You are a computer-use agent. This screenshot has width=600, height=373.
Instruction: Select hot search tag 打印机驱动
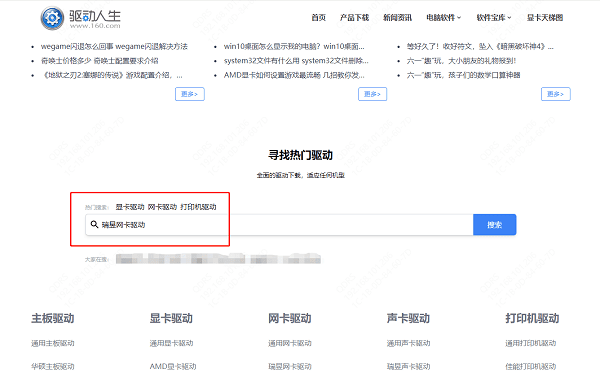pyautogui.click(x=198, y=207)
